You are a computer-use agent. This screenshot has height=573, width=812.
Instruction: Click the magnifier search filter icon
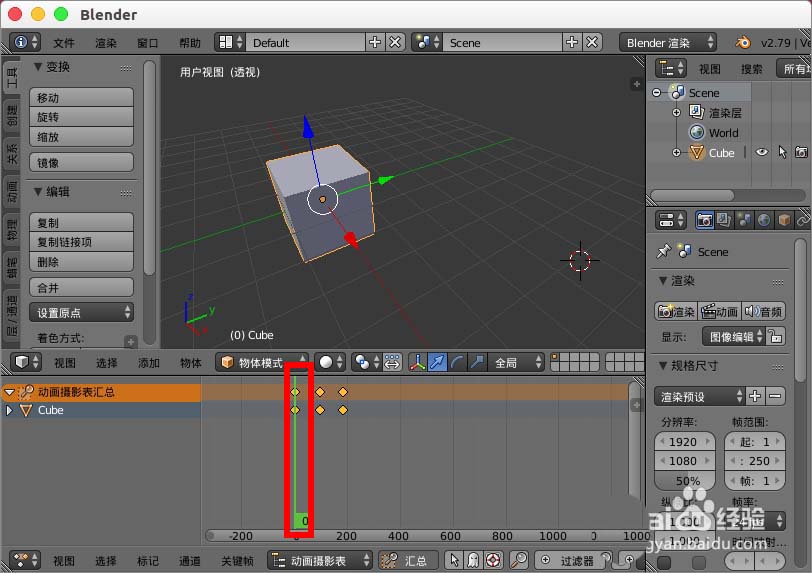click(x=518, y=560)
